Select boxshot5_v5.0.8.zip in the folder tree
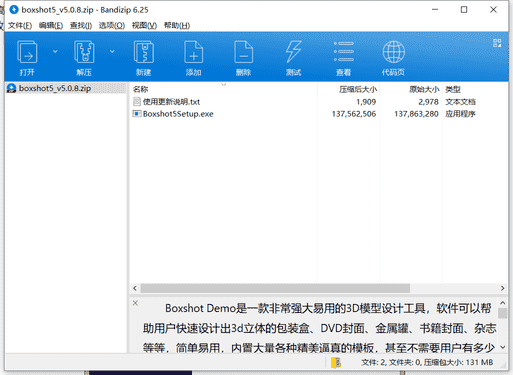Viewport: 513px width, 375px height. click(x=55, y=88)
